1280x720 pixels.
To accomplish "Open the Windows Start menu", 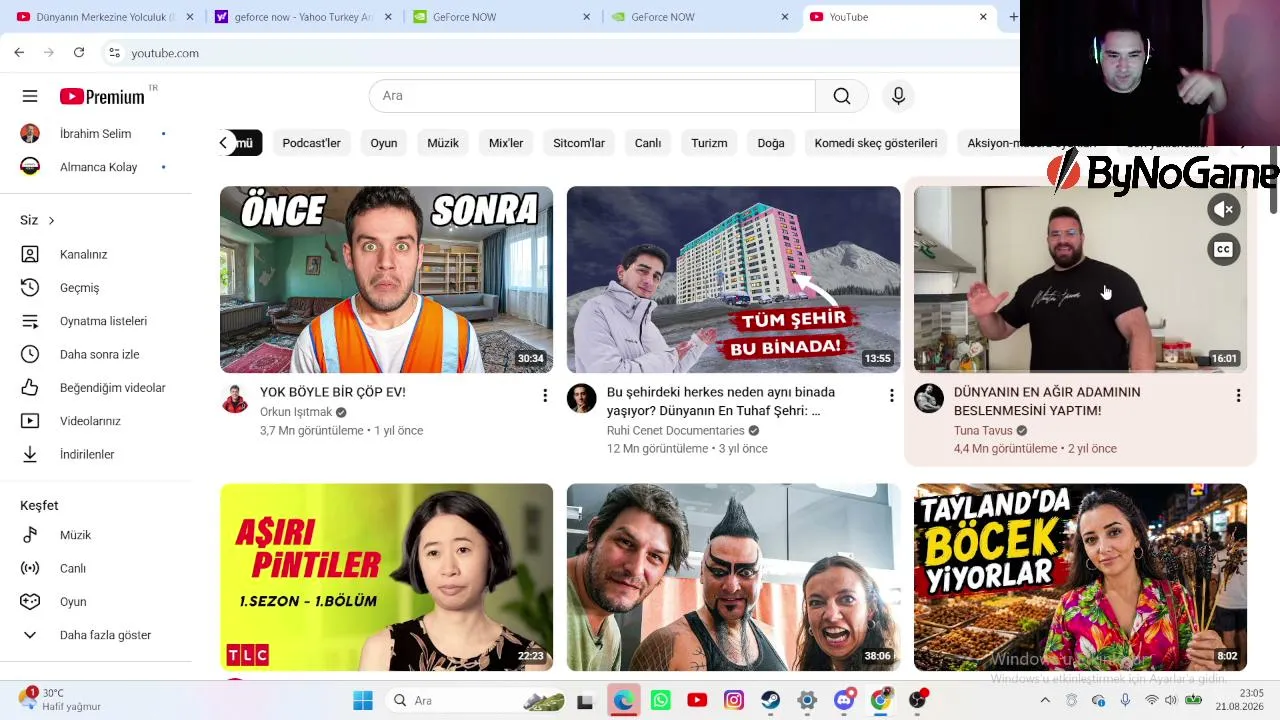I will (363, 700).
